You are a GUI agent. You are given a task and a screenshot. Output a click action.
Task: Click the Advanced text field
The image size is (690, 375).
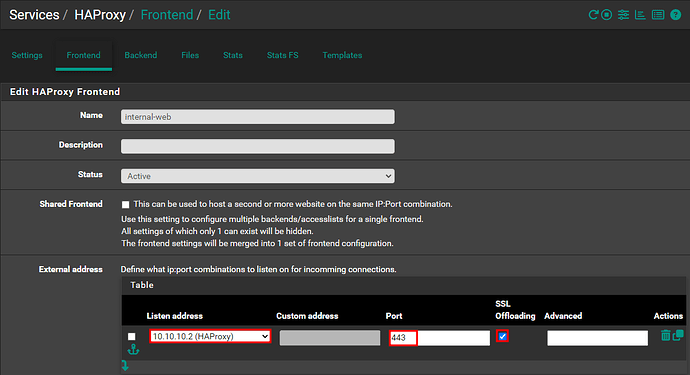(x=598, y=338)
